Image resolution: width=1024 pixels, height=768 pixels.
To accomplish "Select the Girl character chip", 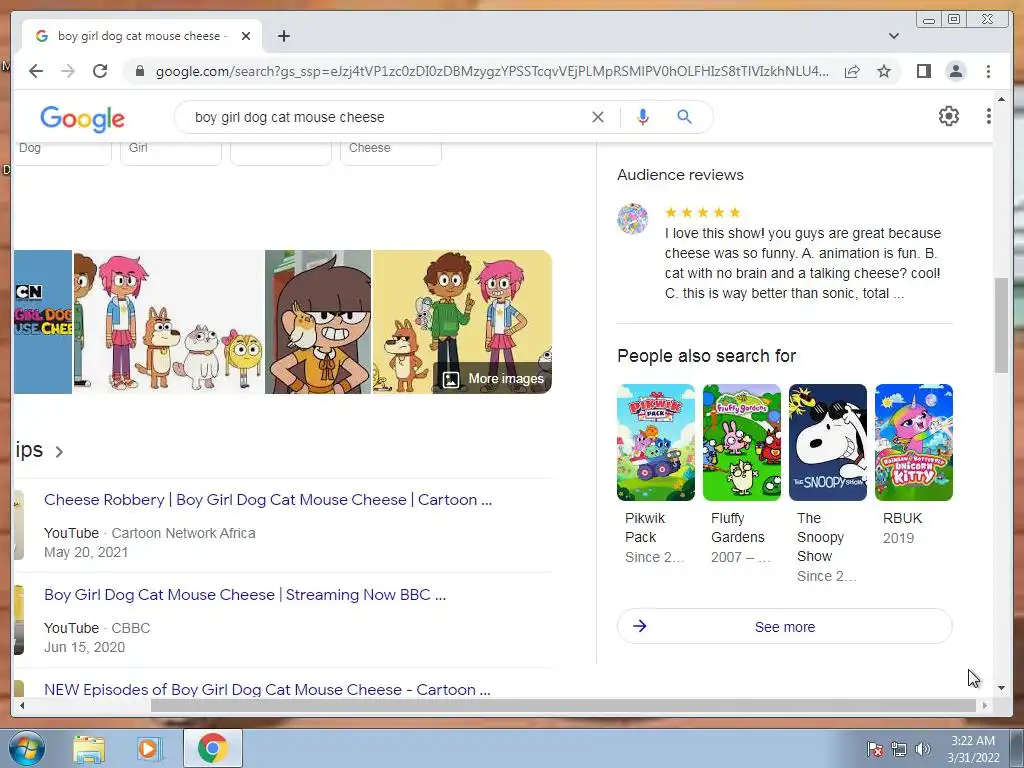I will (x=171, y=153).
